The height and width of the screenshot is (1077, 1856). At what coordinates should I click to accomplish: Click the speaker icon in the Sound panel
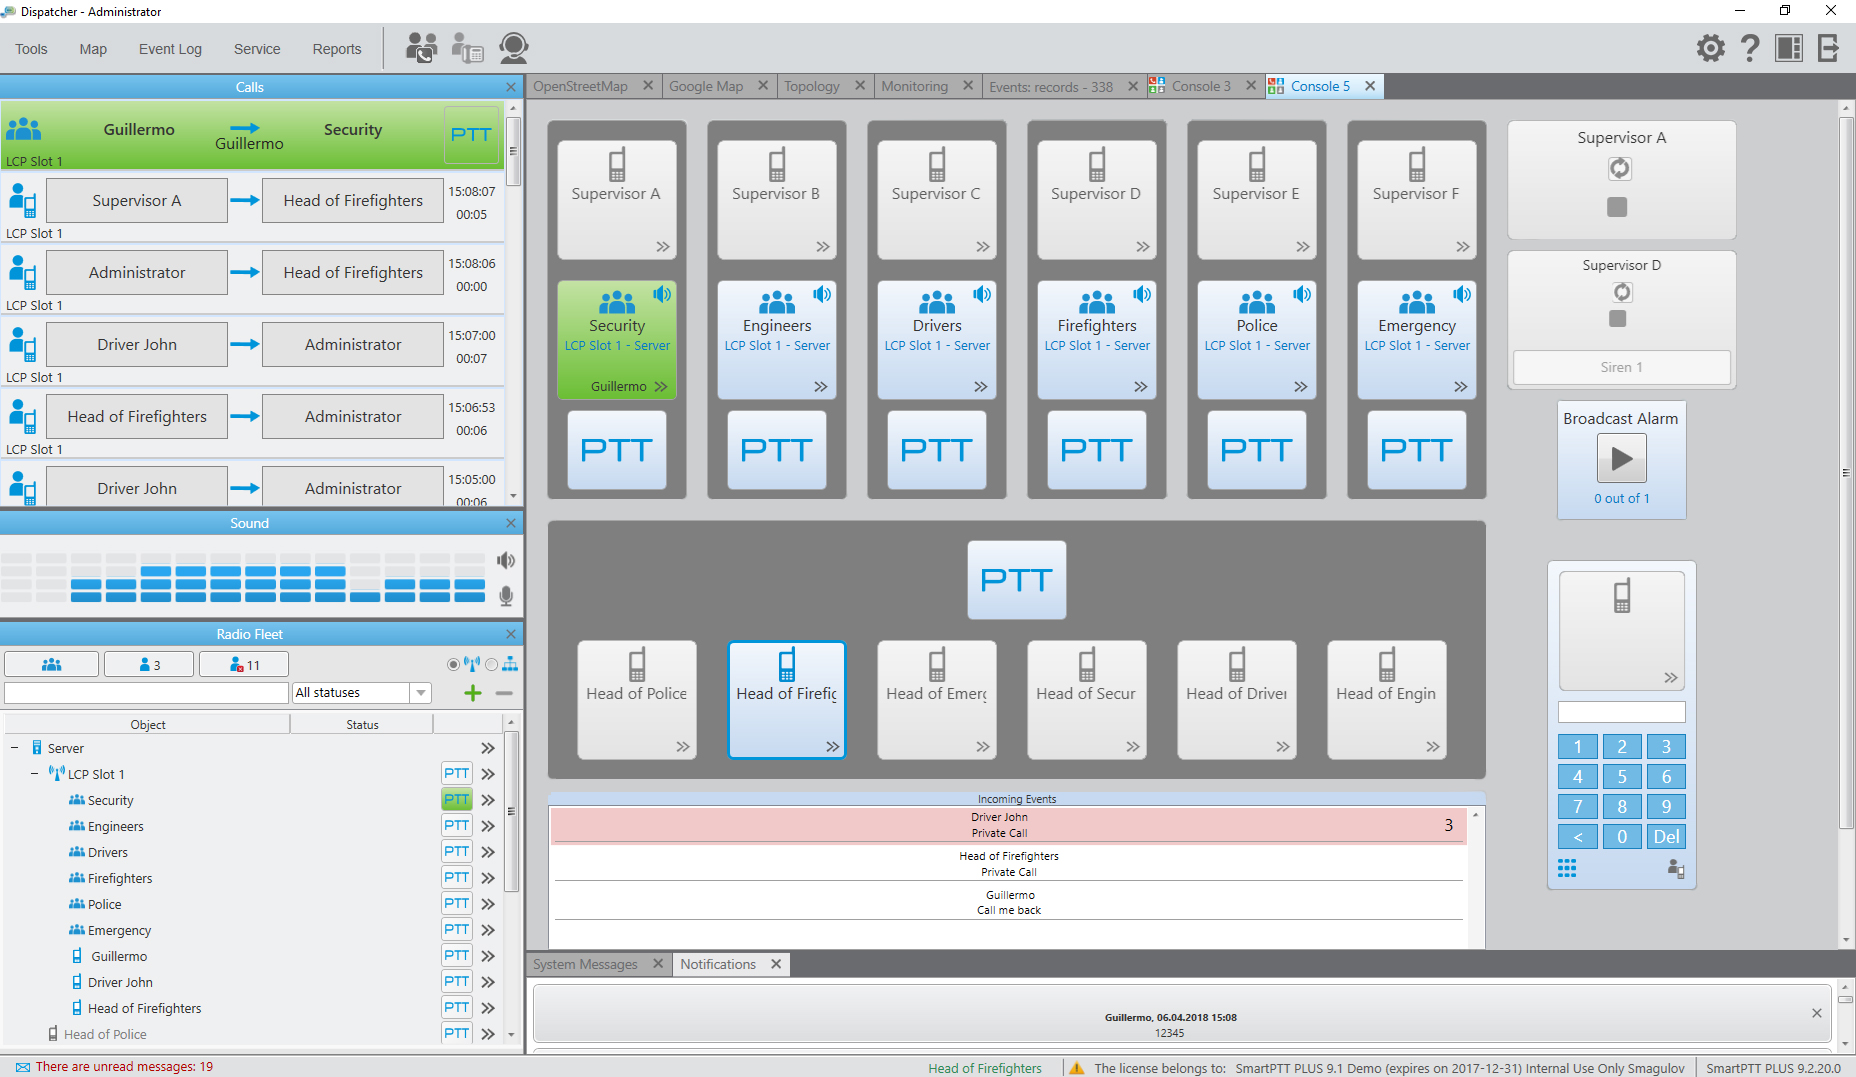click(506, 560)
